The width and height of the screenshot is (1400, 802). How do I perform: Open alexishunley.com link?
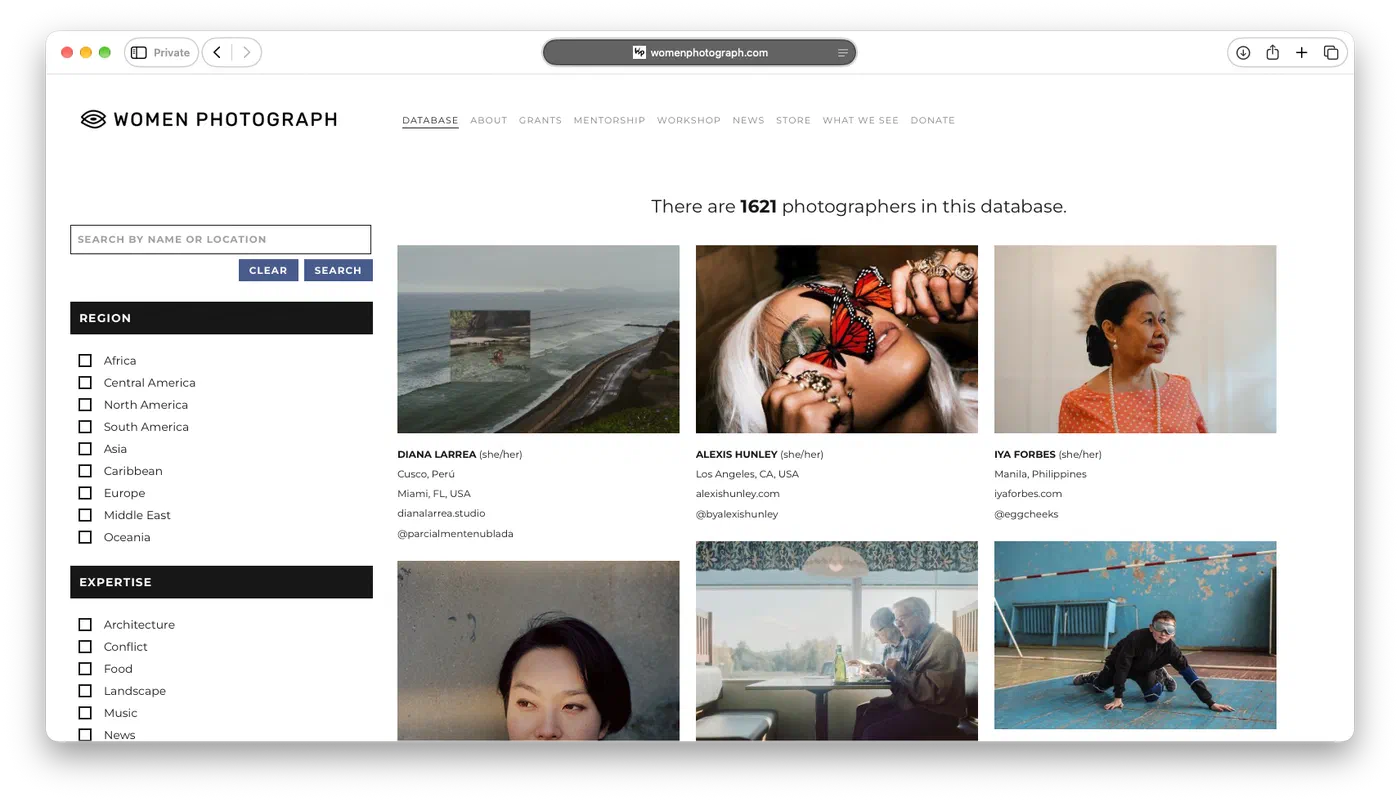point(738,494)
